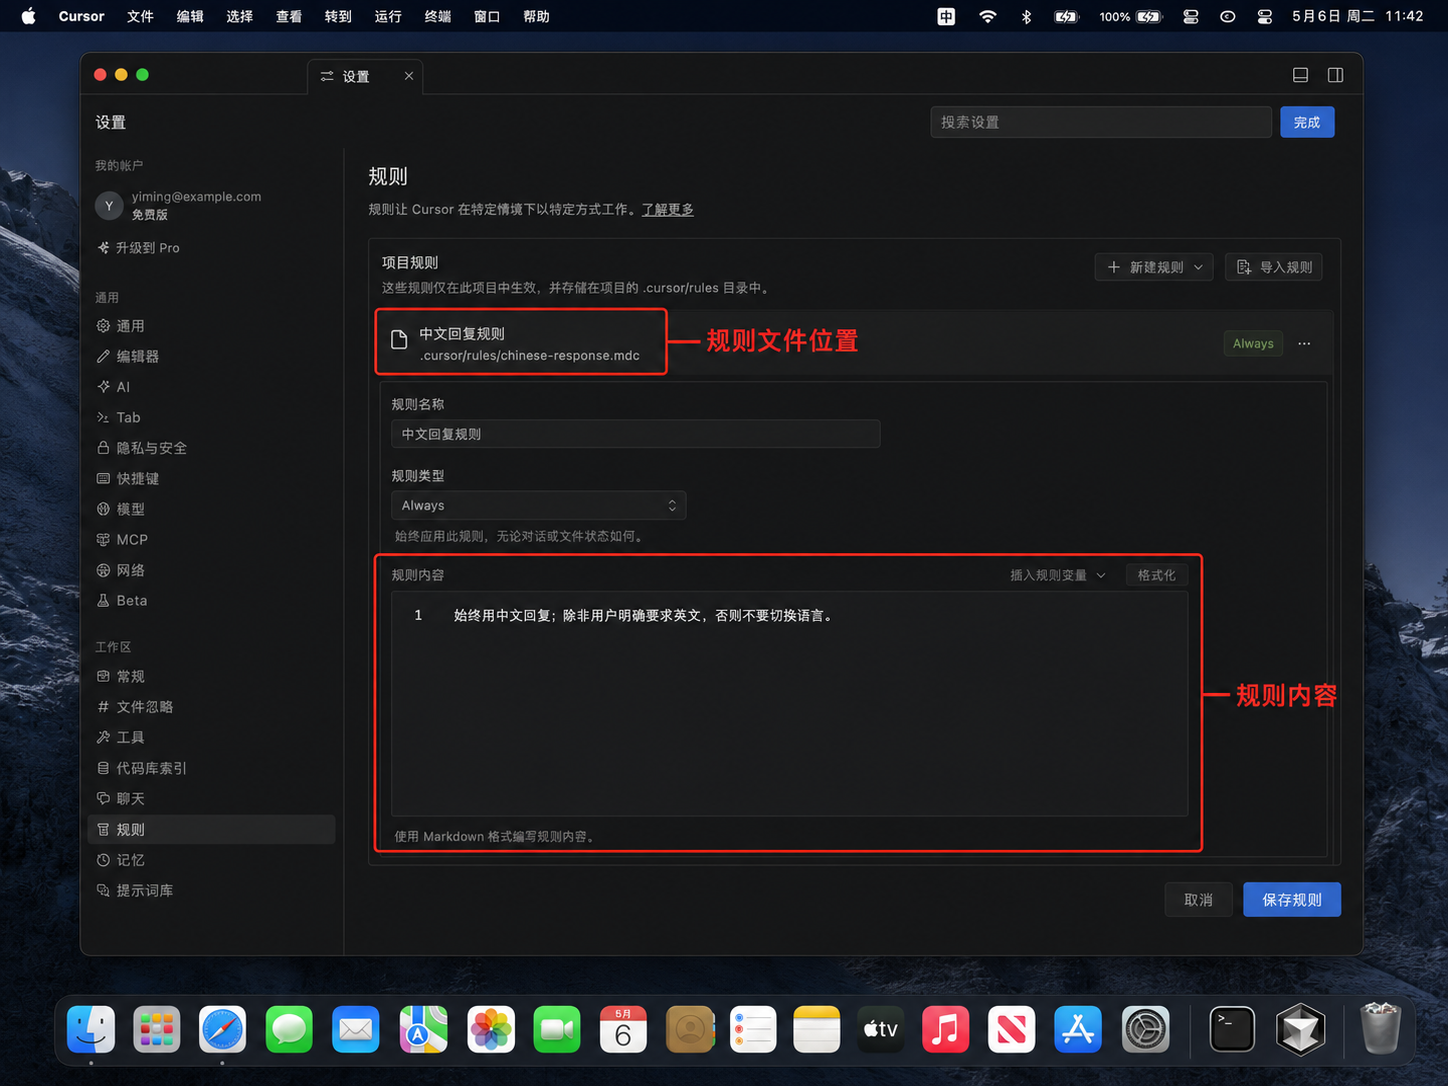This screenshot has height=1086, width=1448.
Task: Open the 终端 menu
Action: [437, 16]
